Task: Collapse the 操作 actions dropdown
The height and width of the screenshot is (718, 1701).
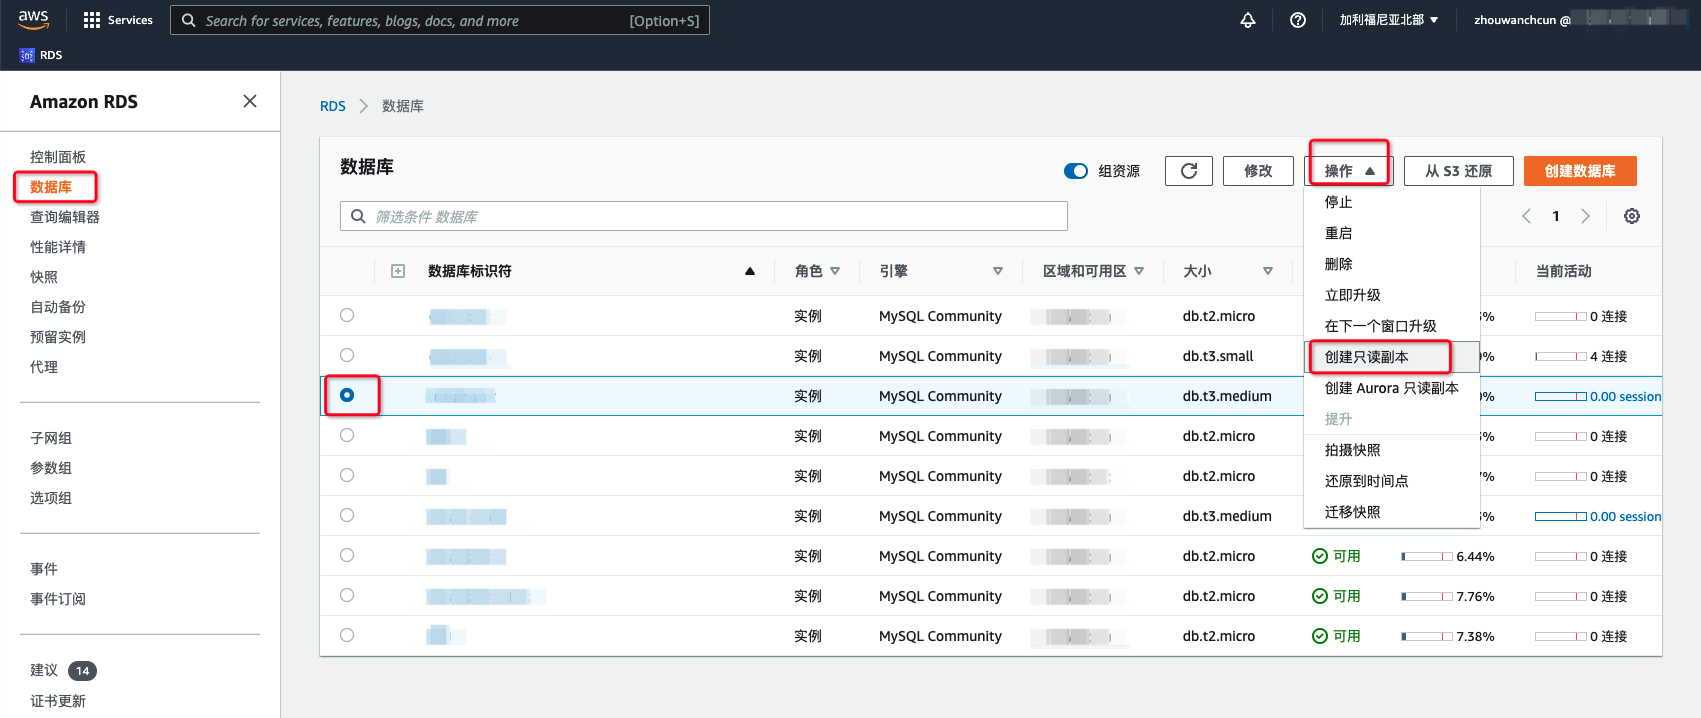Action: tap(1349, 171)
